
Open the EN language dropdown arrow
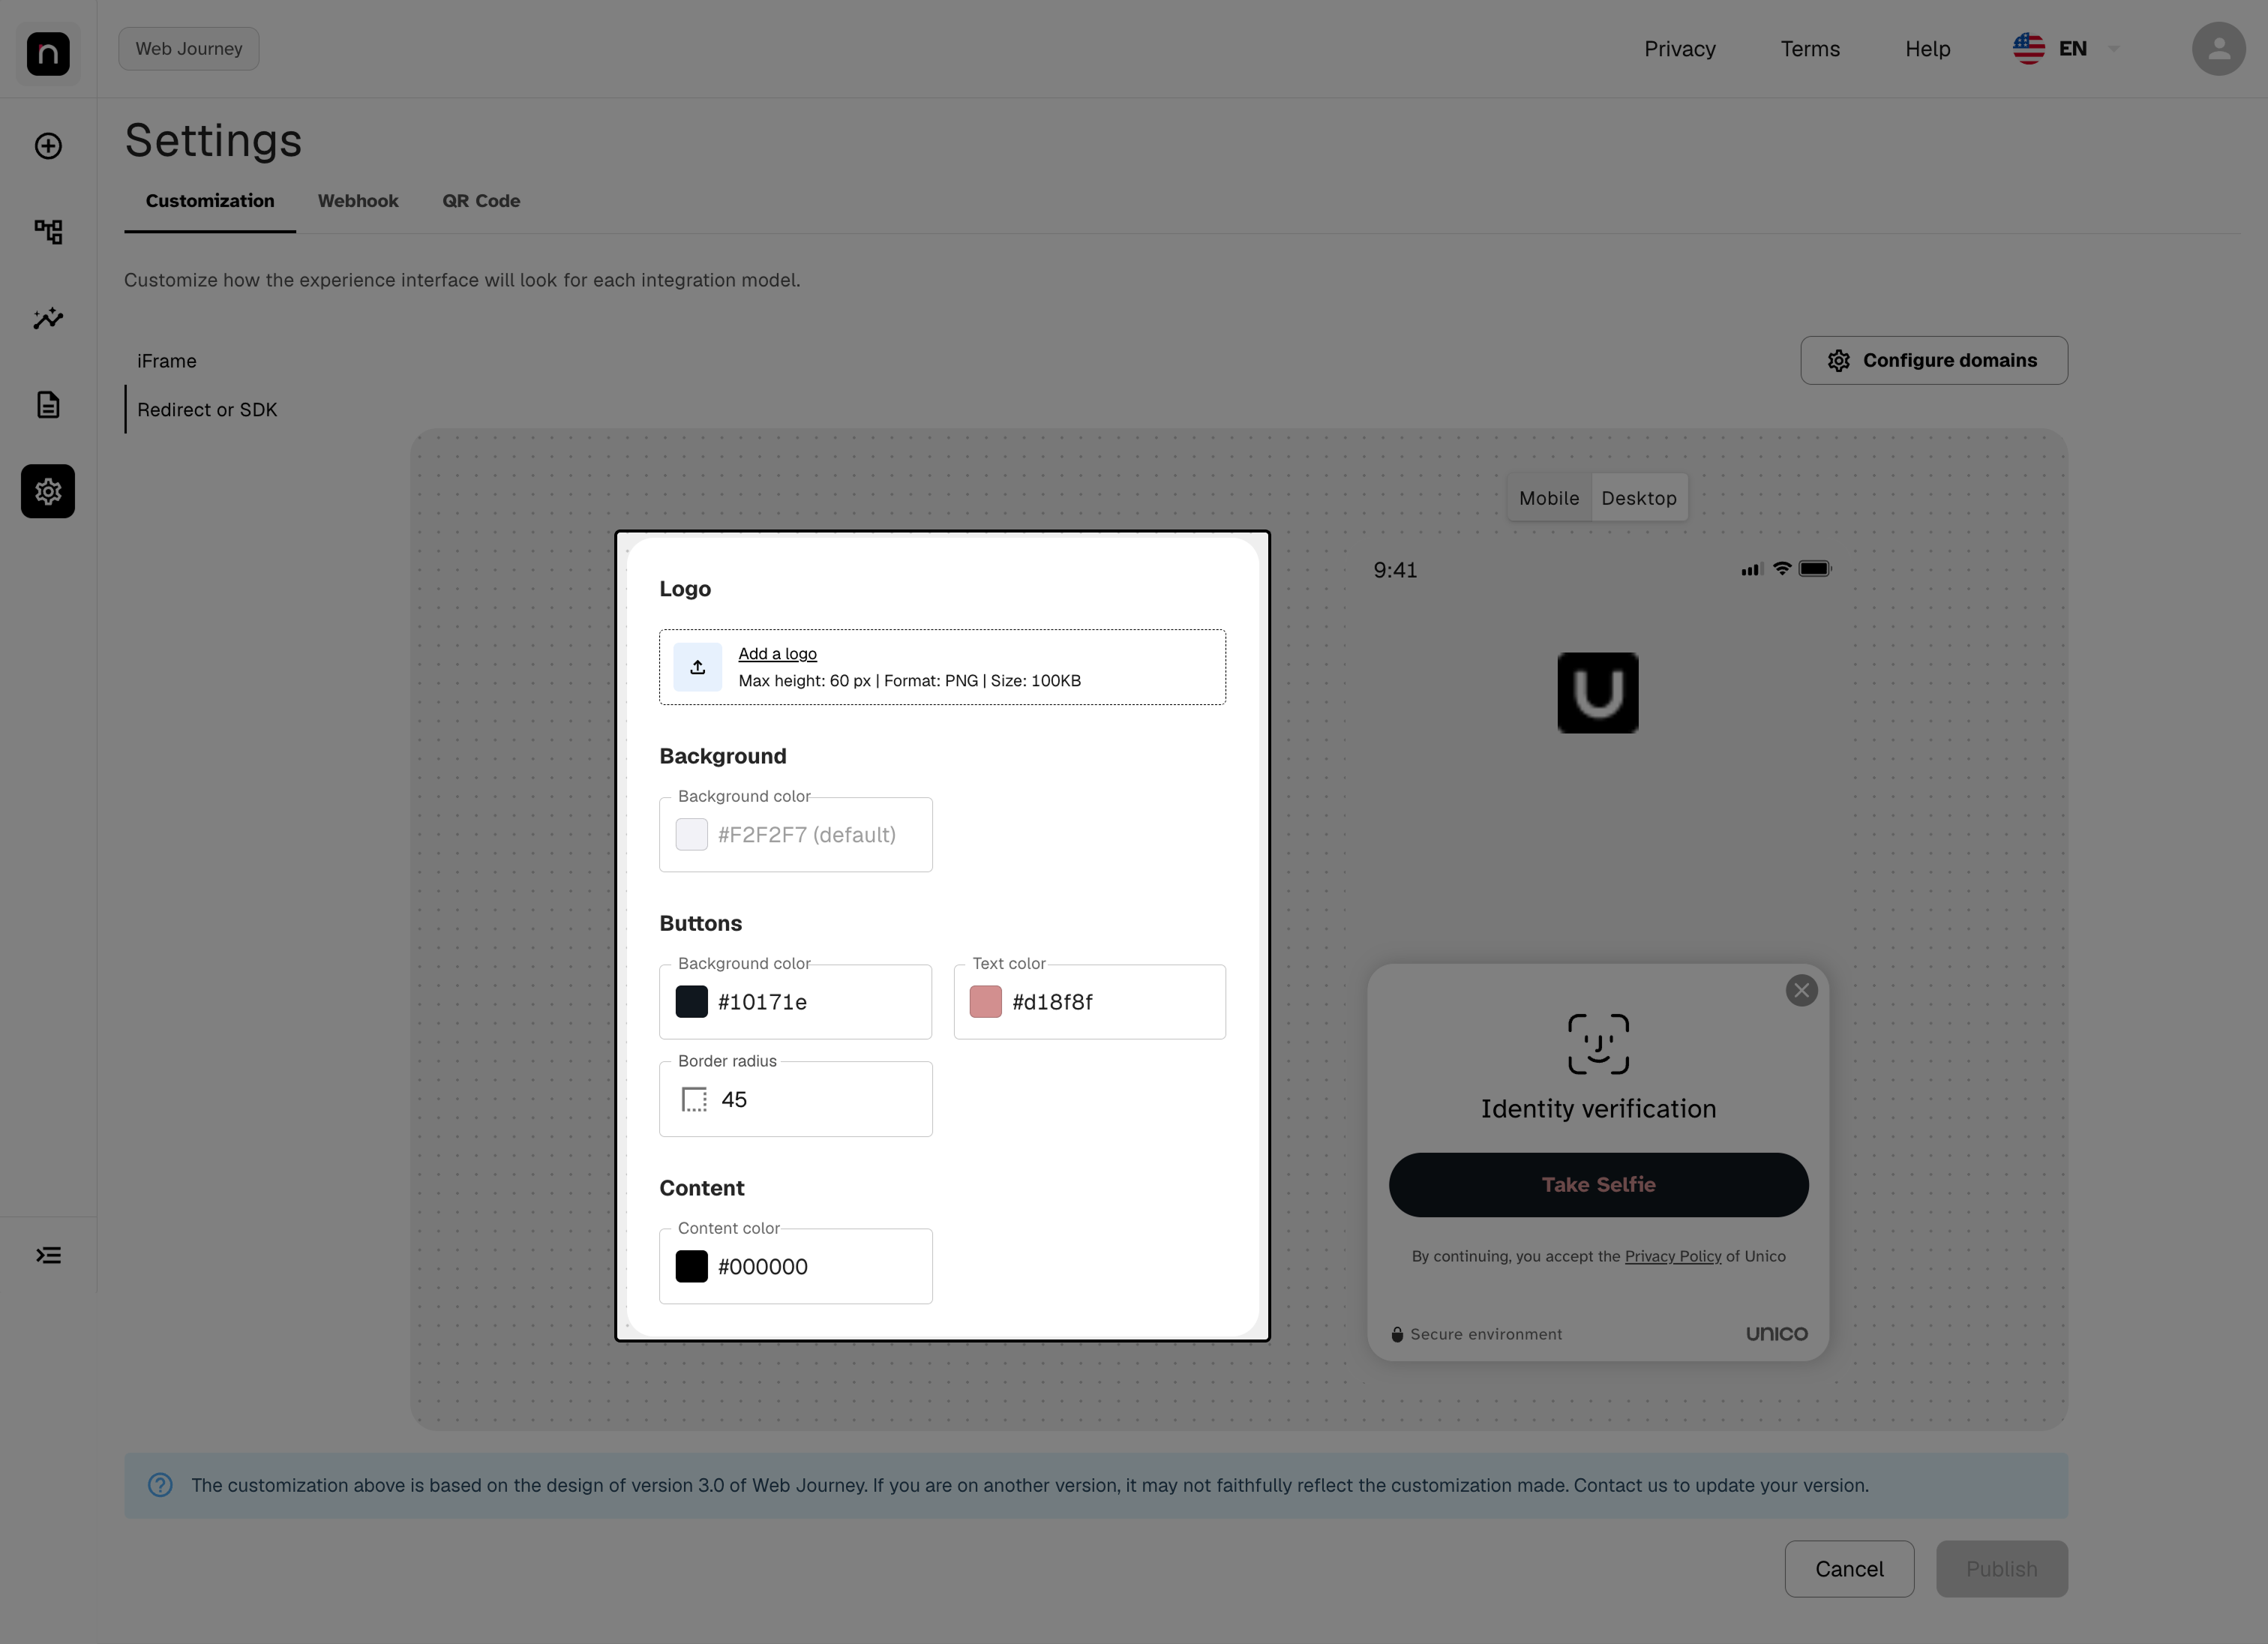click(x=2114, y=49)
